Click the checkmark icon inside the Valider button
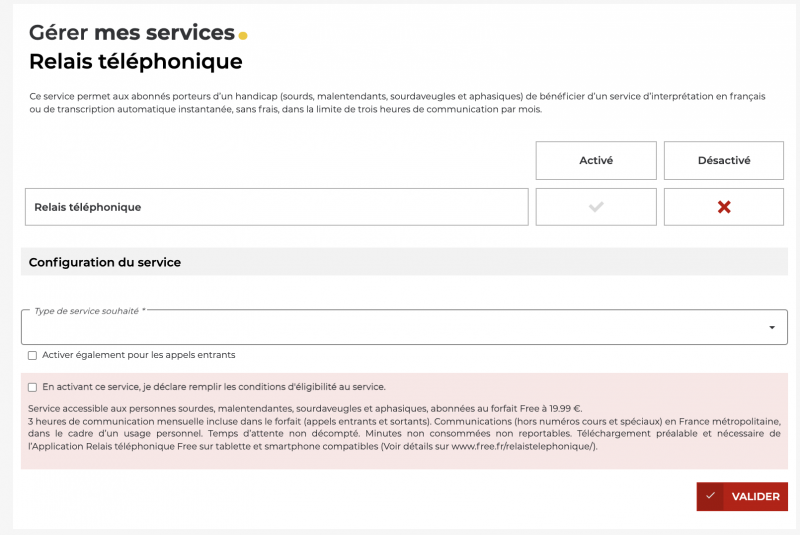 tap(710, 496)
